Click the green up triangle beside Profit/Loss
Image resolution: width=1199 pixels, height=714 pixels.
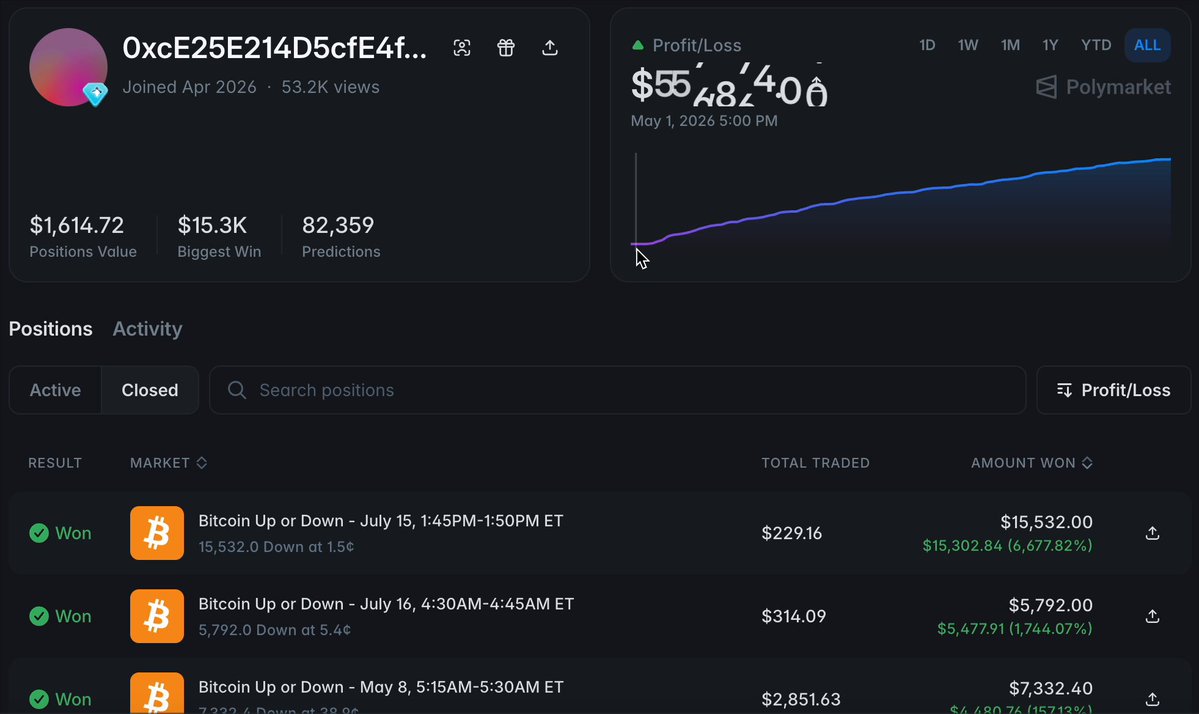(638, 45)
